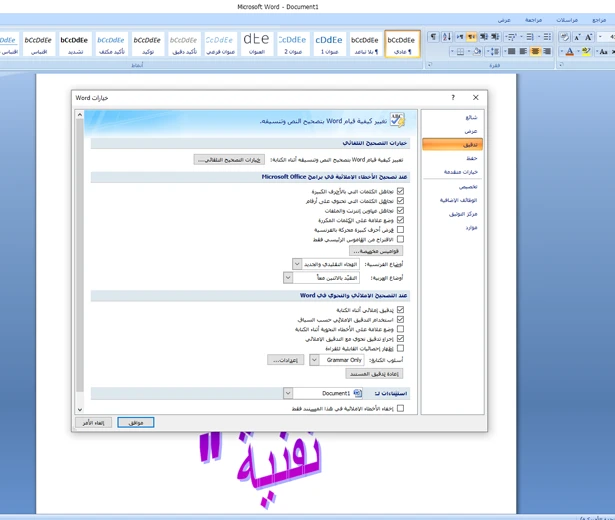Uncheck ignore words containing numbers checkbox
This screenshot has height=520, width=615.
(400, 200)
